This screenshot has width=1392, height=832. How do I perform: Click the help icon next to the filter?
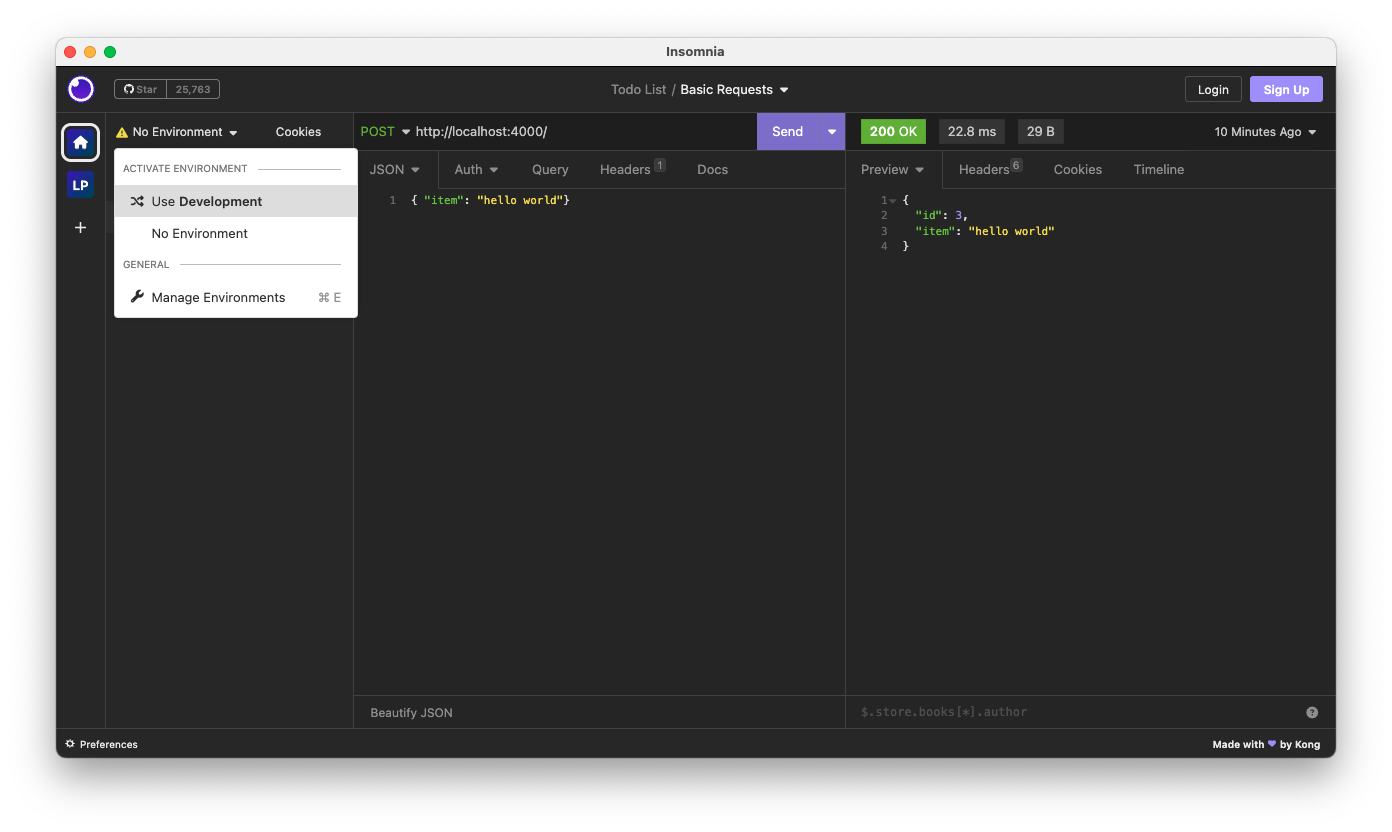point(1312,712)
